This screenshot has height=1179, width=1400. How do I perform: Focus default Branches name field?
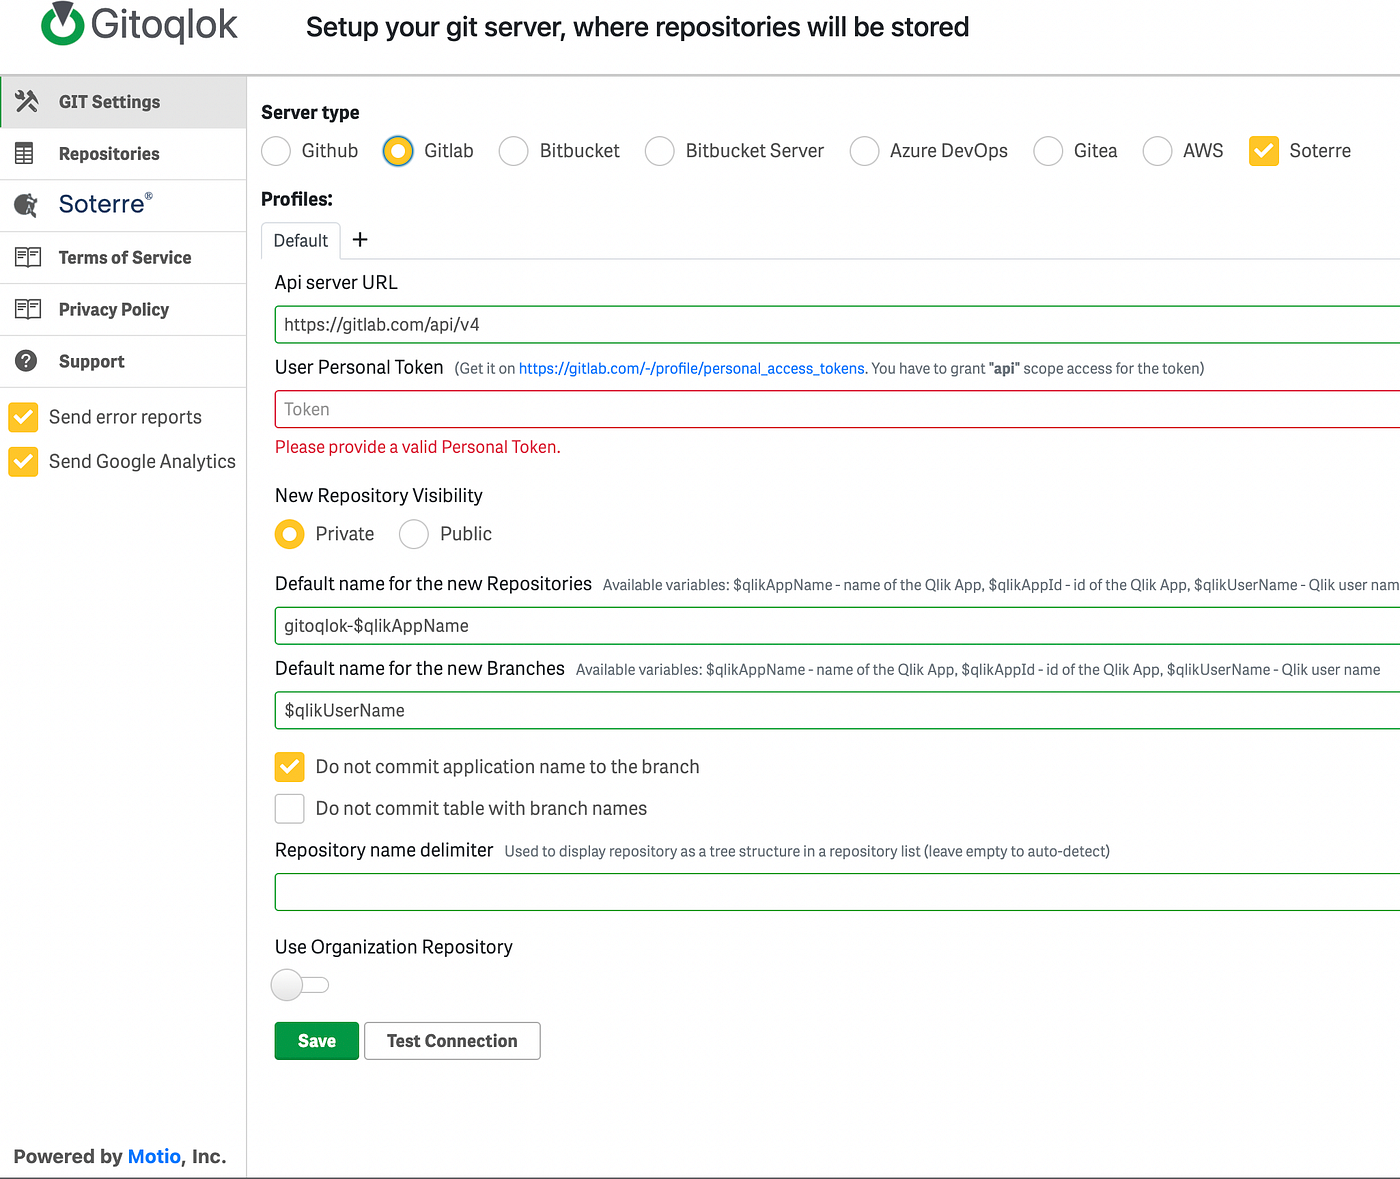pos(837,711)
